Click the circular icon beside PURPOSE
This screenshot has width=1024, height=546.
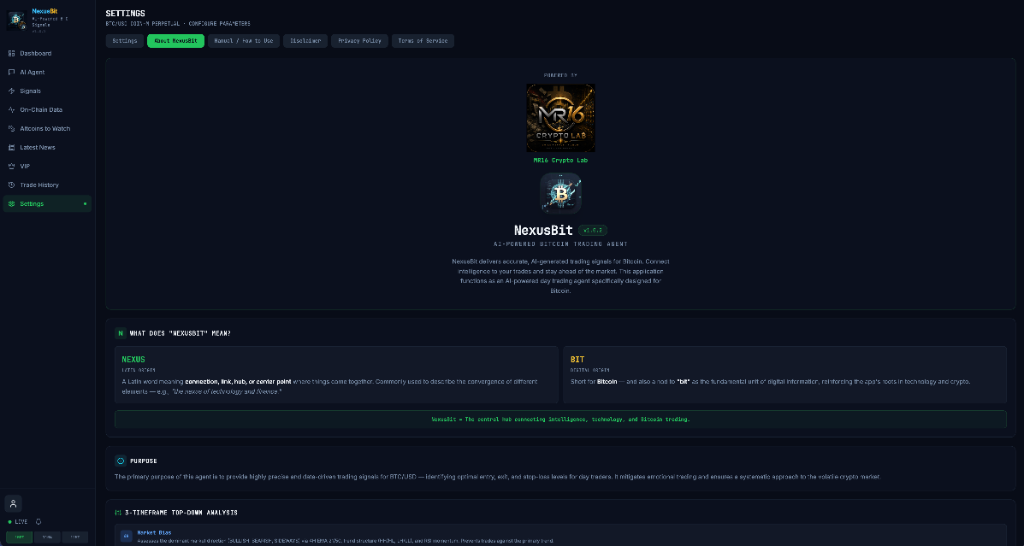pyautogui.click(x=120, y=461)
